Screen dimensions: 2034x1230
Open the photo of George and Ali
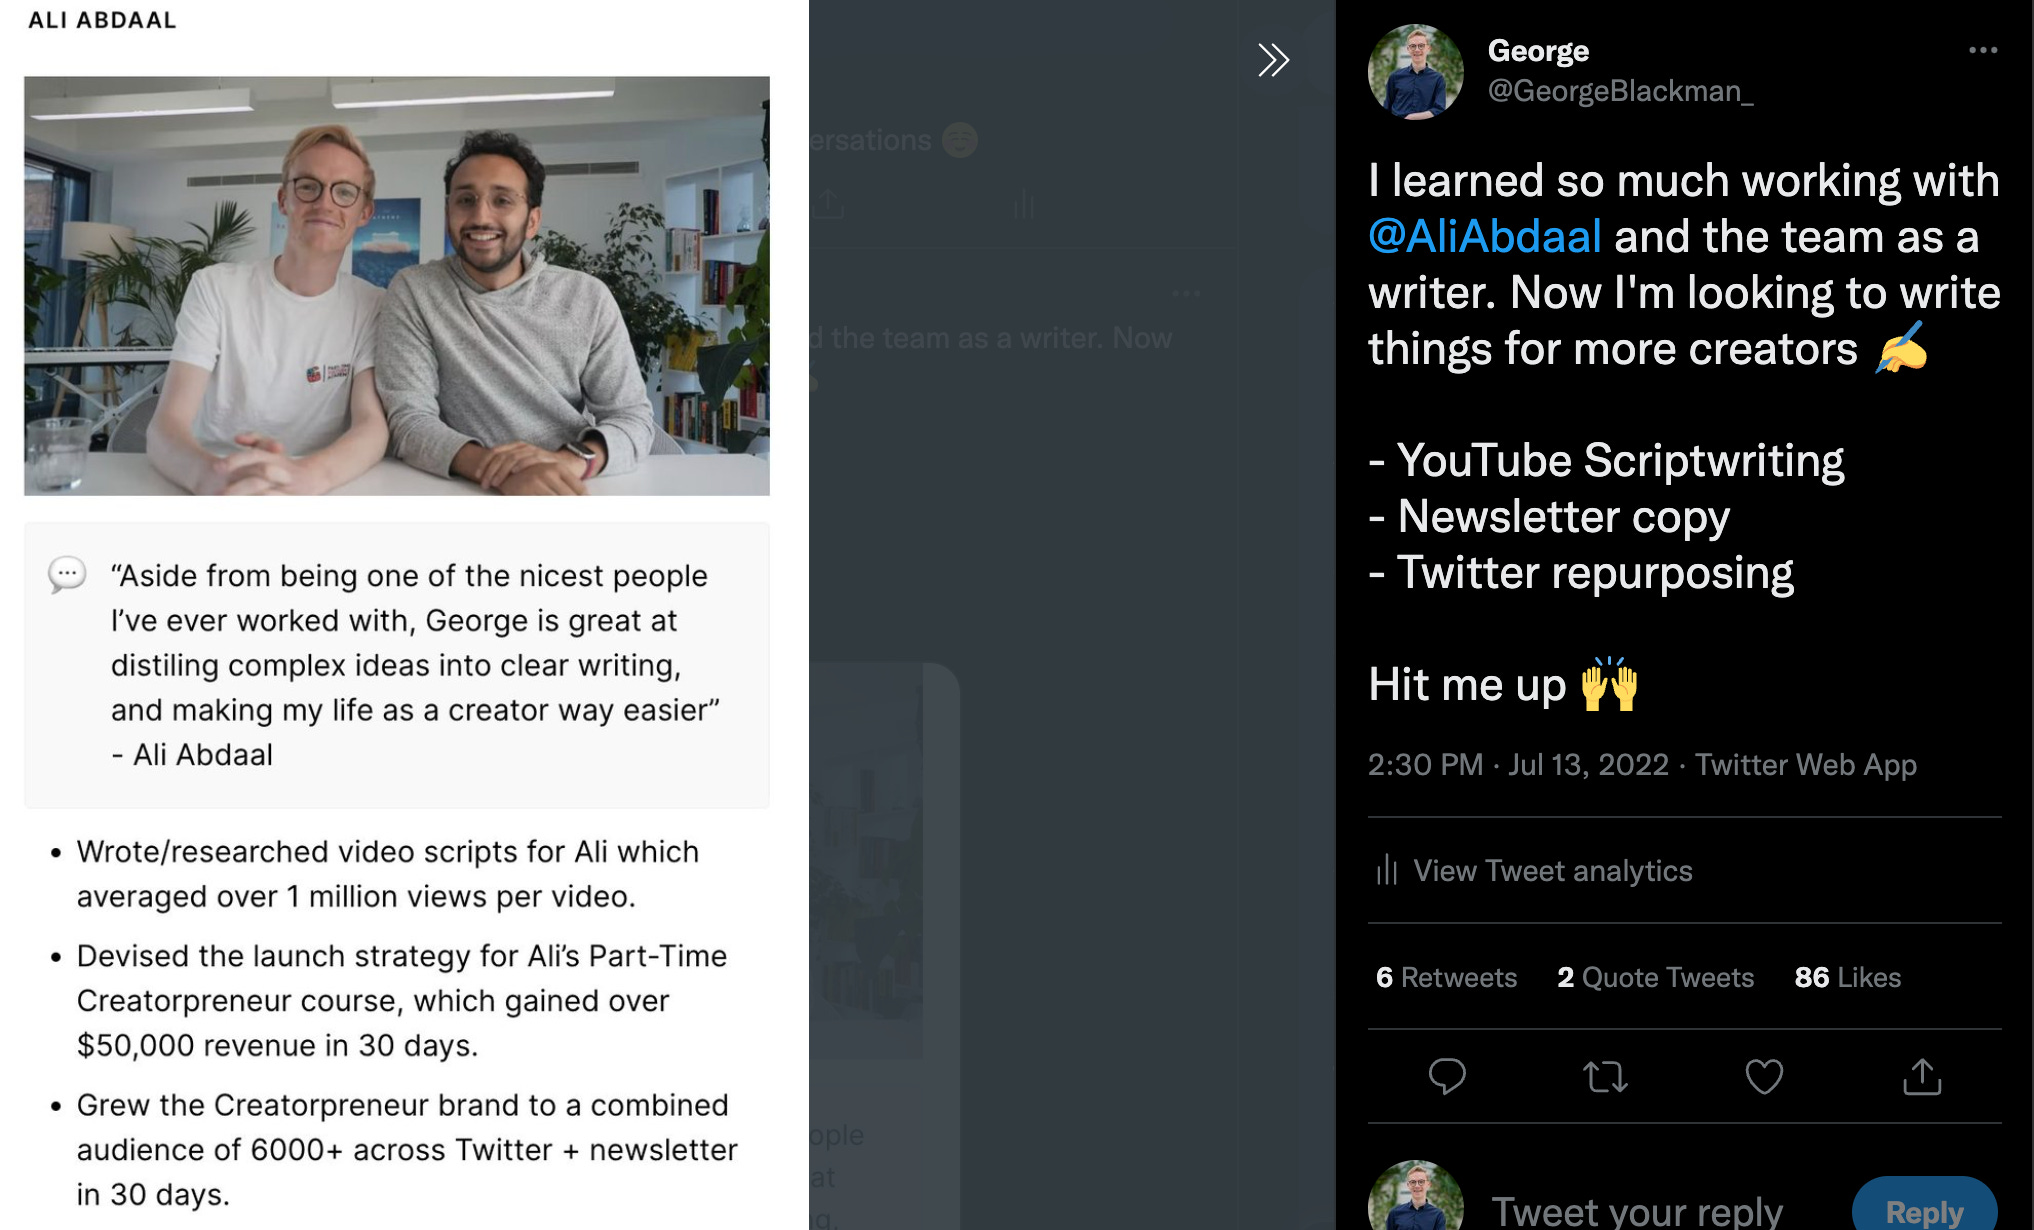[x=397, y=286]
